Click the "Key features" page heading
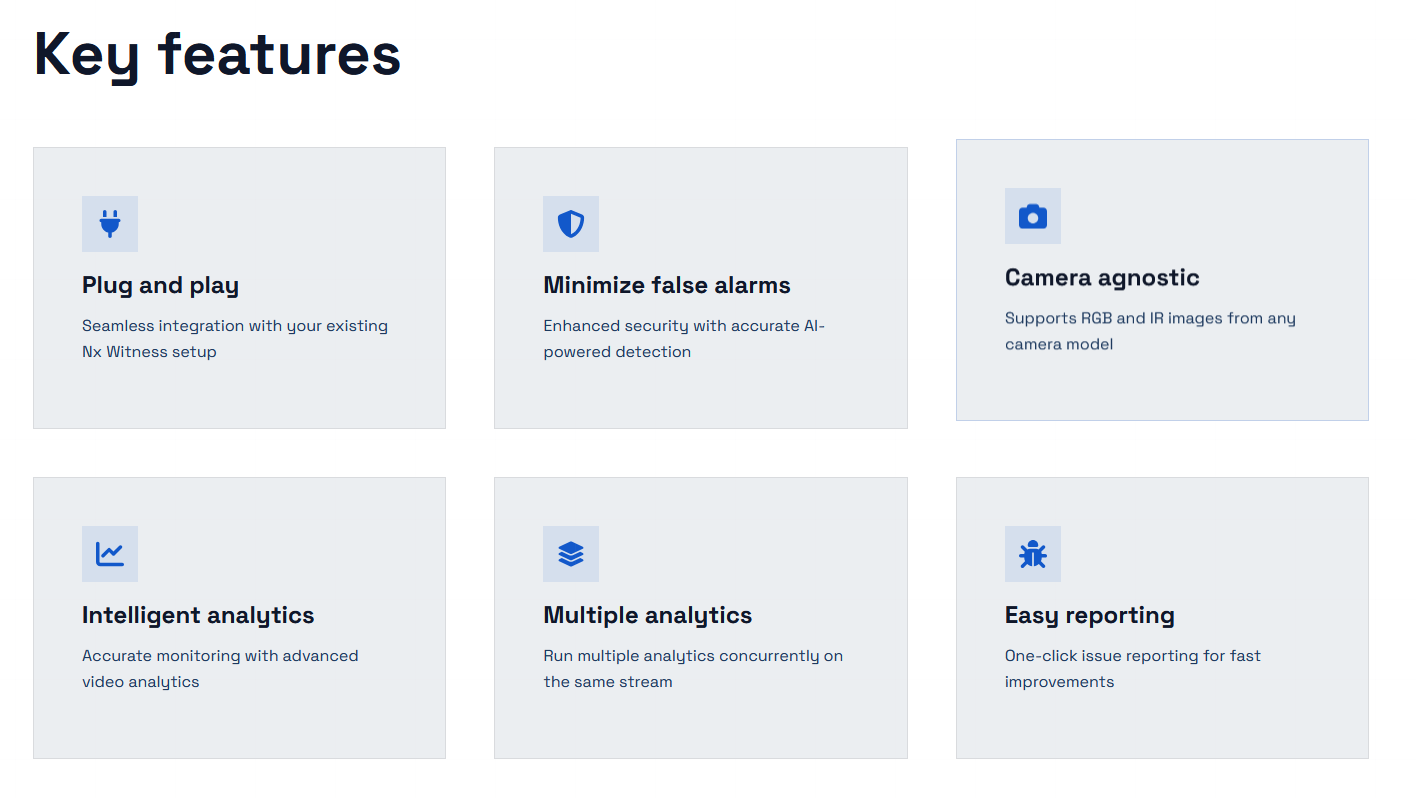 click(217, 54)
